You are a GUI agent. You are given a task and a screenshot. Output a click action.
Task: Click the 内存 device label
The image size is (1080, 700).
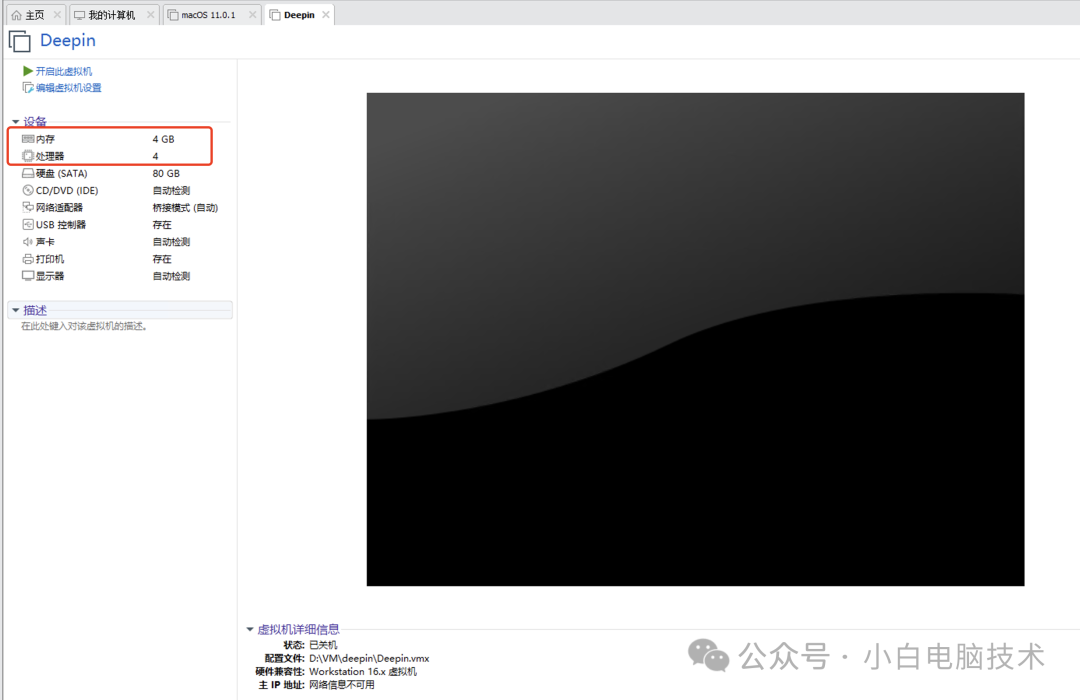click(45, 139)
